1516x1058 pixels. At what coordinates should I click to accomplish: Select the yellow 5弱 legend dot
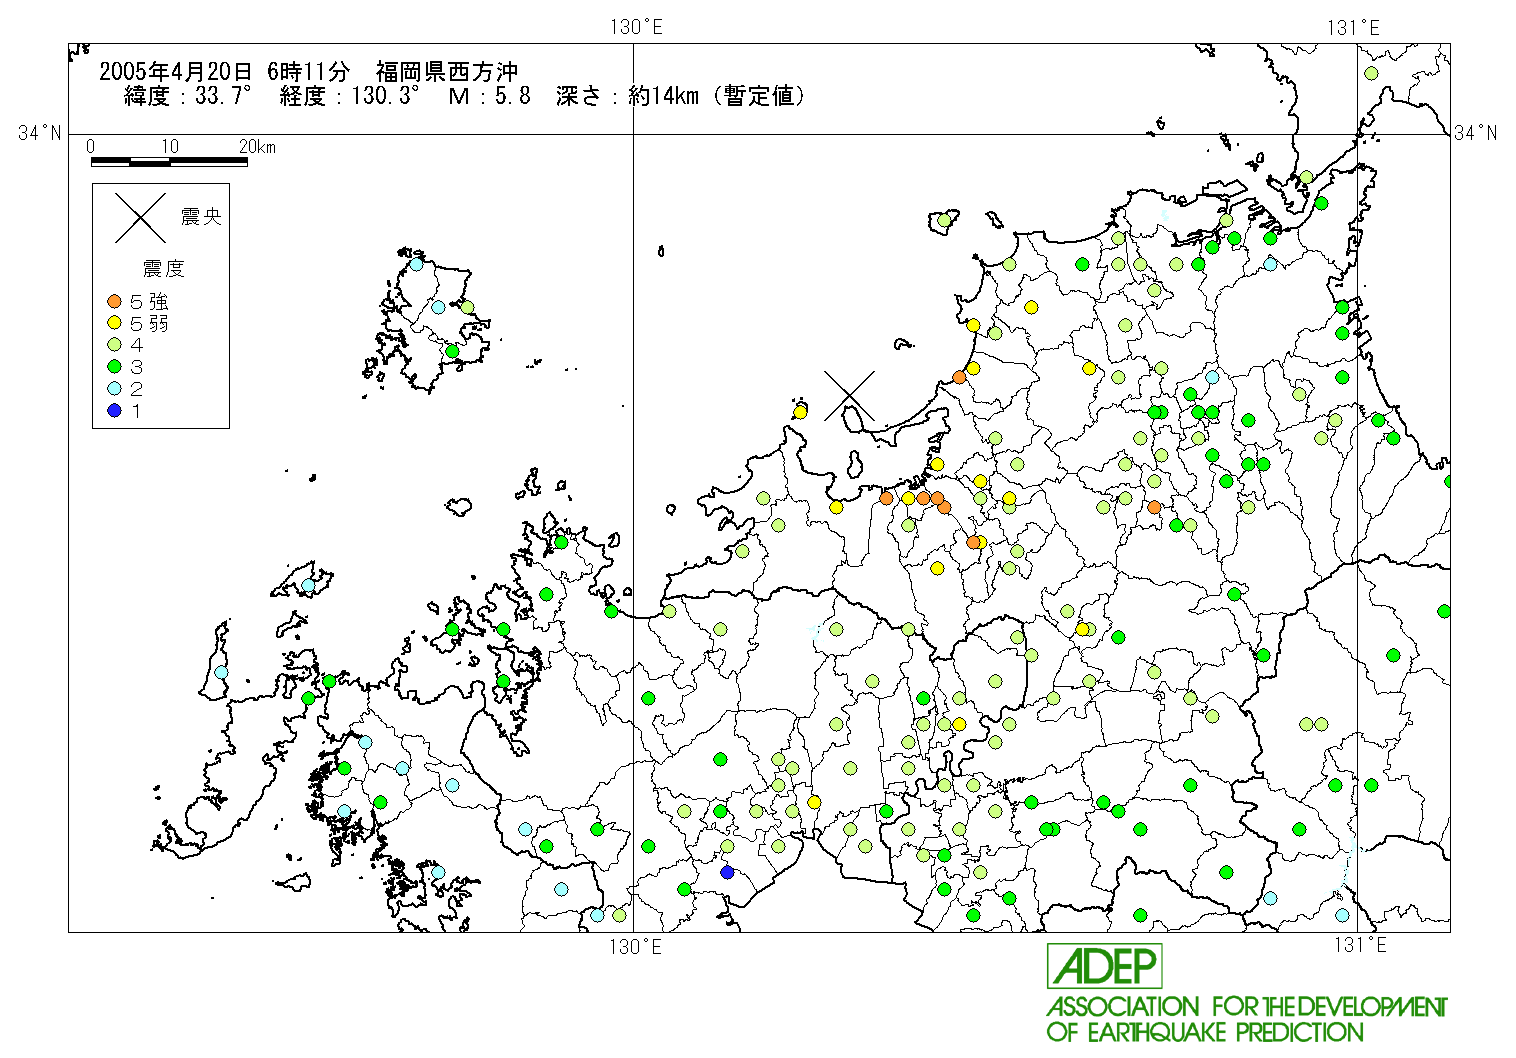click(114, 323)
